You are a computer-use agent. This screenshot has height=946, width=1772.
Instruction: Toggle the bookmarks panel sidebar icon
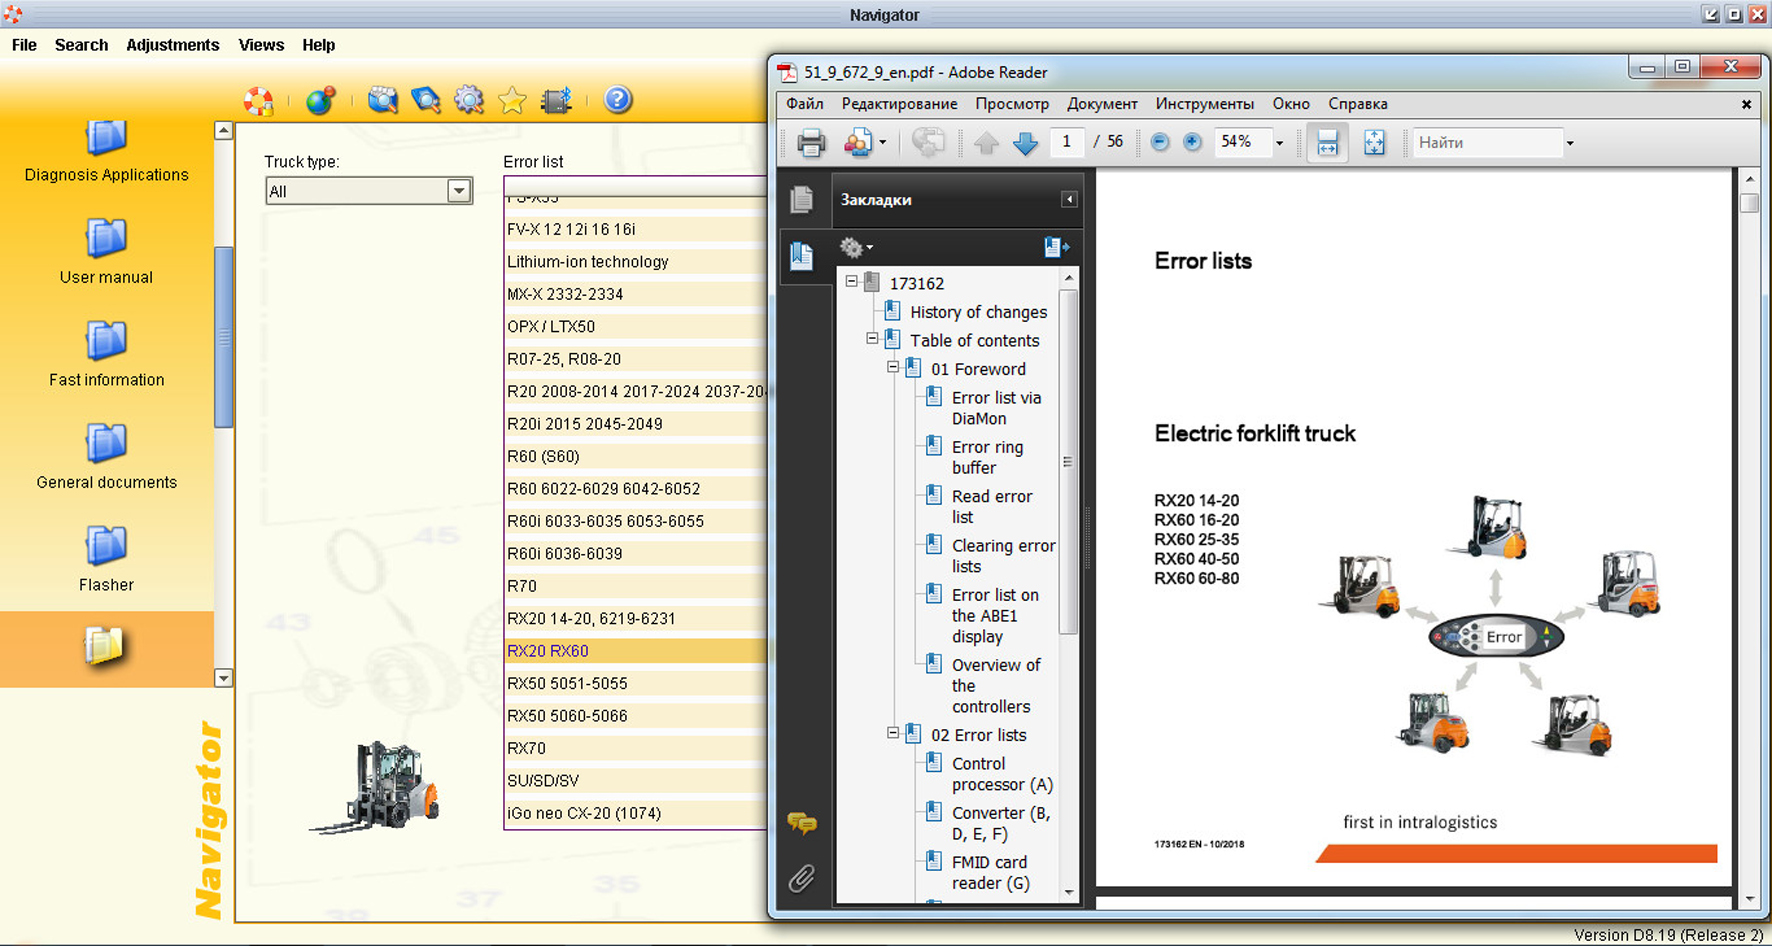[802, 255]
